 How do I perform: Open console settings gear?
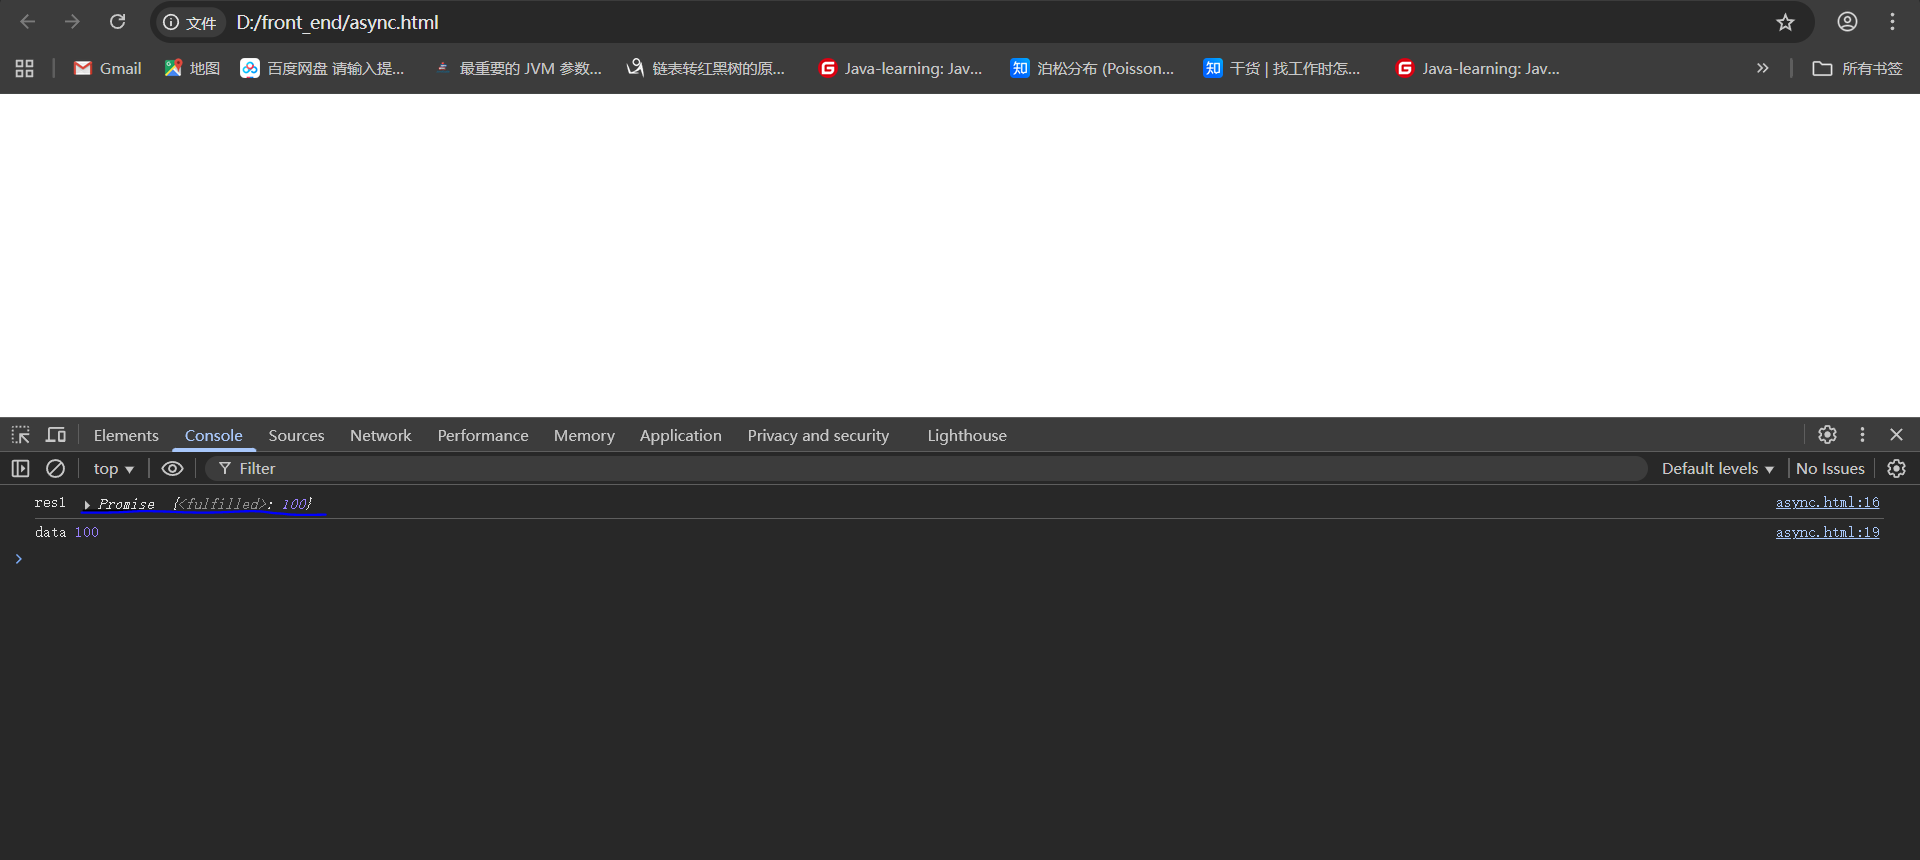(x=1896, y=468)
